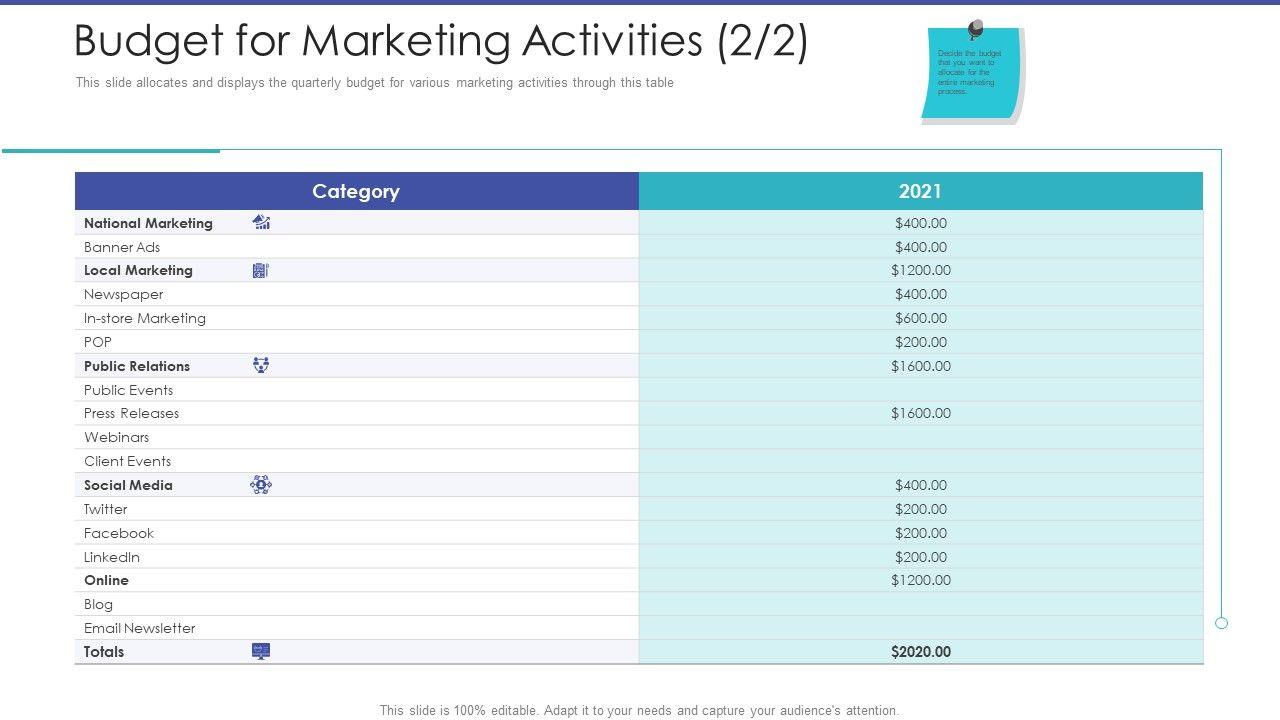This screenshot has width=1280, height=720.
Task: Select the empty Webinars budget cell
Action: click(920, 437)
